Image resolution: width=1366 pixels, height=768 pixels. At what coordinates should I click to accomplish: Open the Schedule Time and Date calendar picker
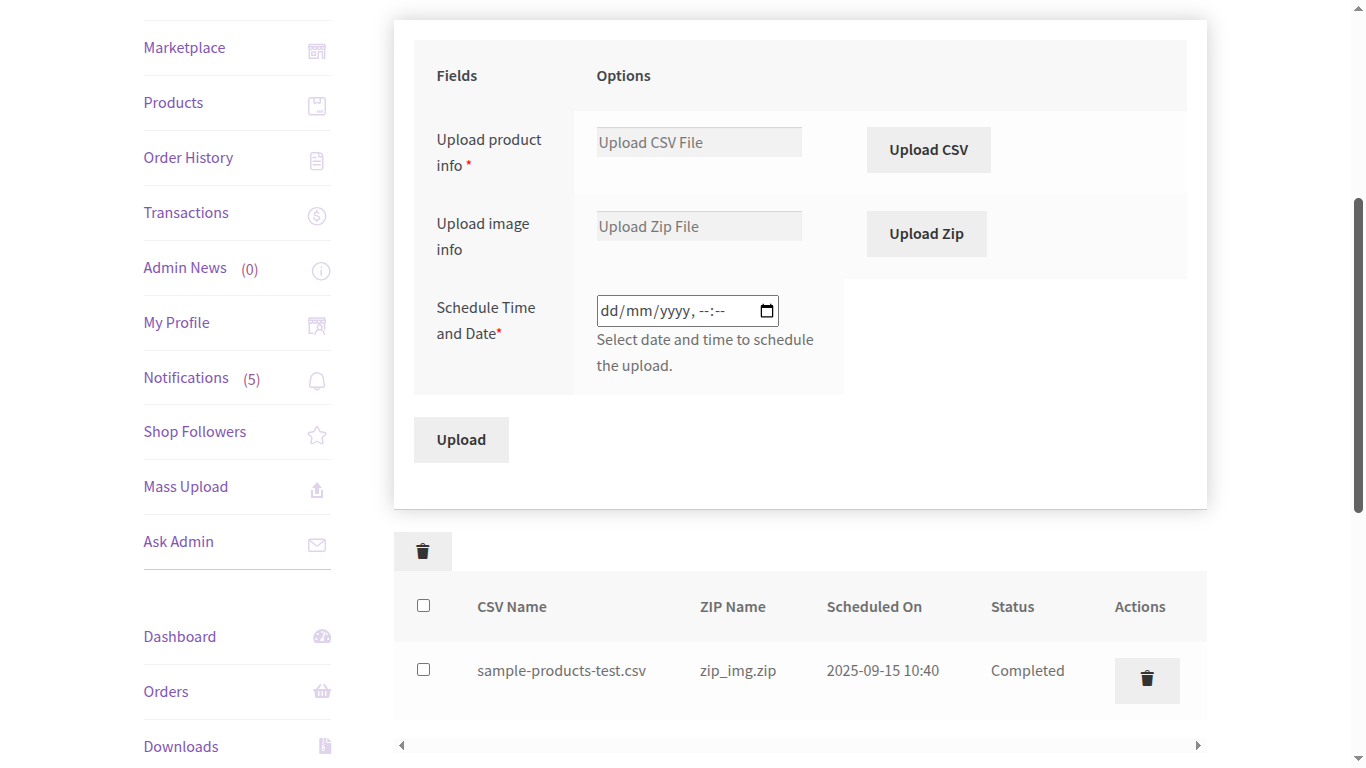[766, 311]
